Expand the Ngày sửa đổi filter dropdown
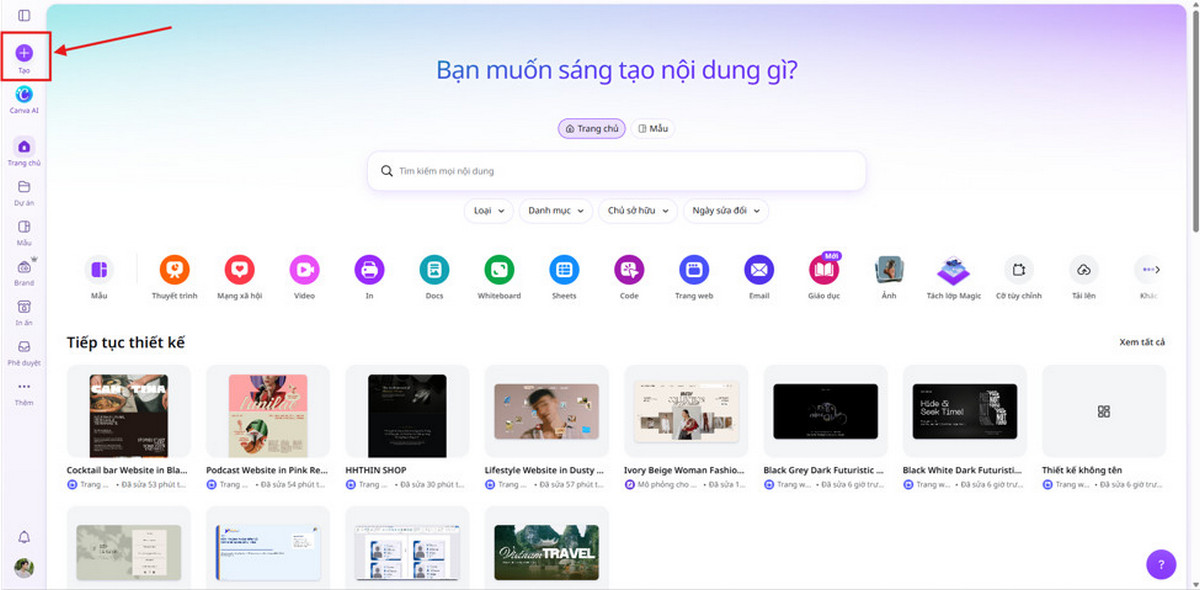1200x590 pixels. [x=726, y=211]
